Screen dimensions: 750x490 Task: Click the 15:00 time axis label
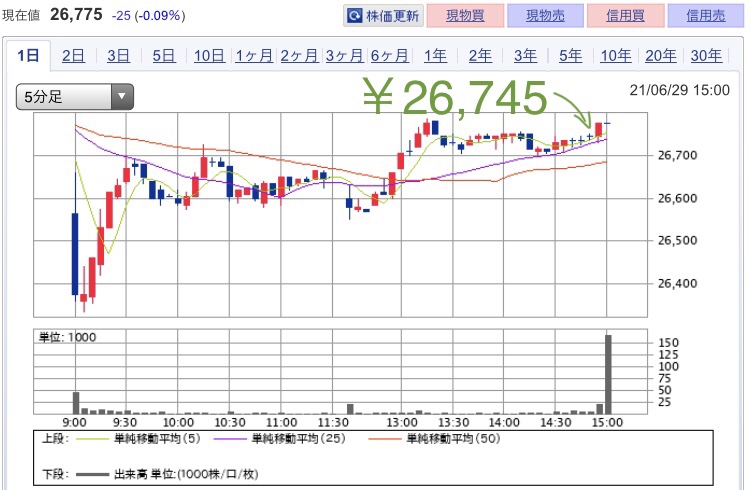point(607,423)
